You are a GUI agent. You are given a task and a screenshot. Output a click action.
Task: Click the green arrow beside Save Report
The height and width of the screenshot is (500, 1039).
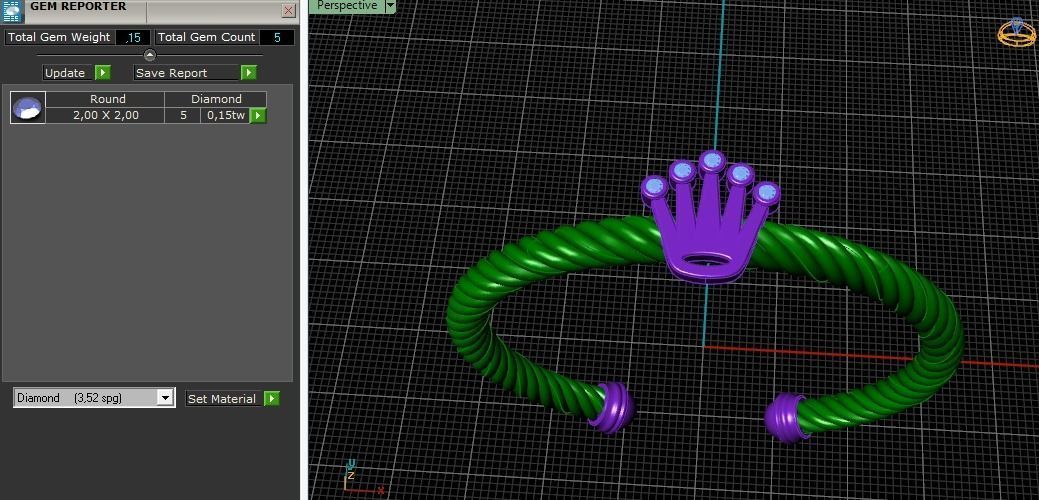pyautogui.click(x=248, y=73)
